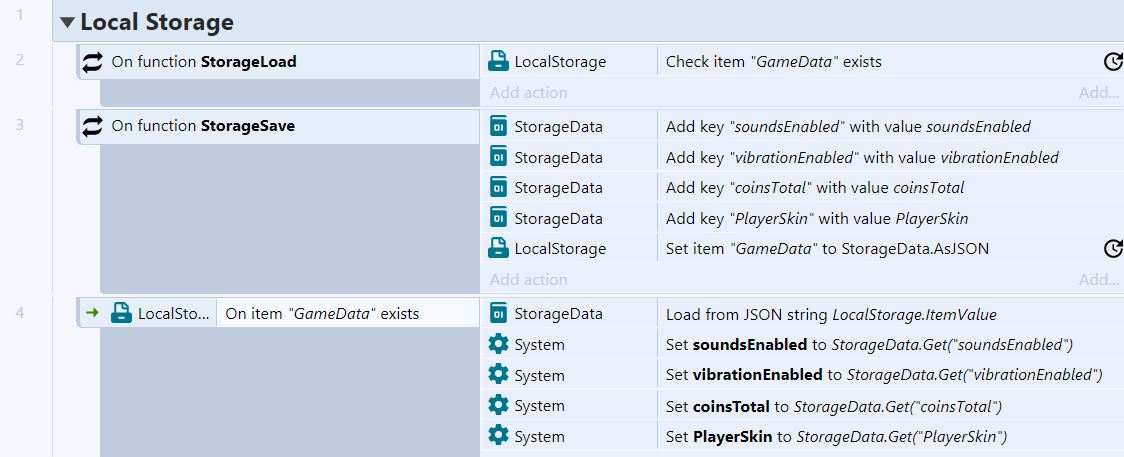Click System gear icon for coinsTotal row
Image resolution: width=1124 pixels, height=457 pixels.
coord(498,405)
